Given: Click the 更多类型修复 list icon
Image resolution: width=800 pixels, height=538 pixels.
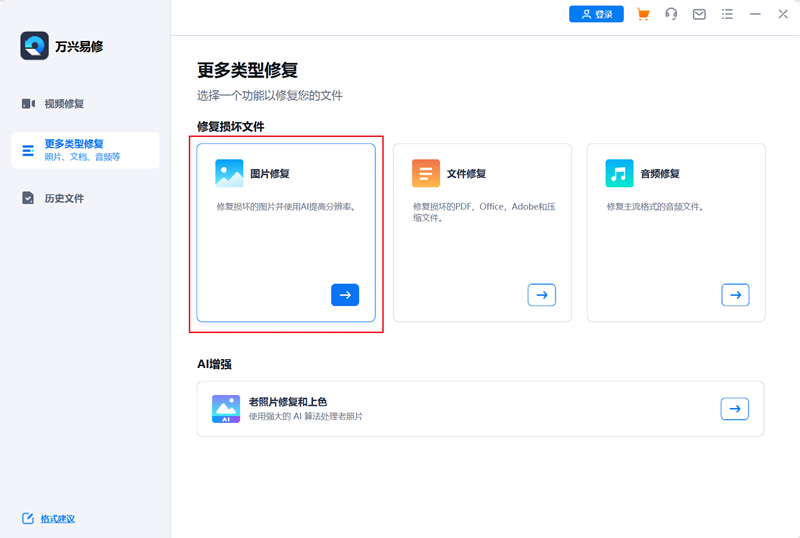Looking at the screenshot, I should point(28,151).
